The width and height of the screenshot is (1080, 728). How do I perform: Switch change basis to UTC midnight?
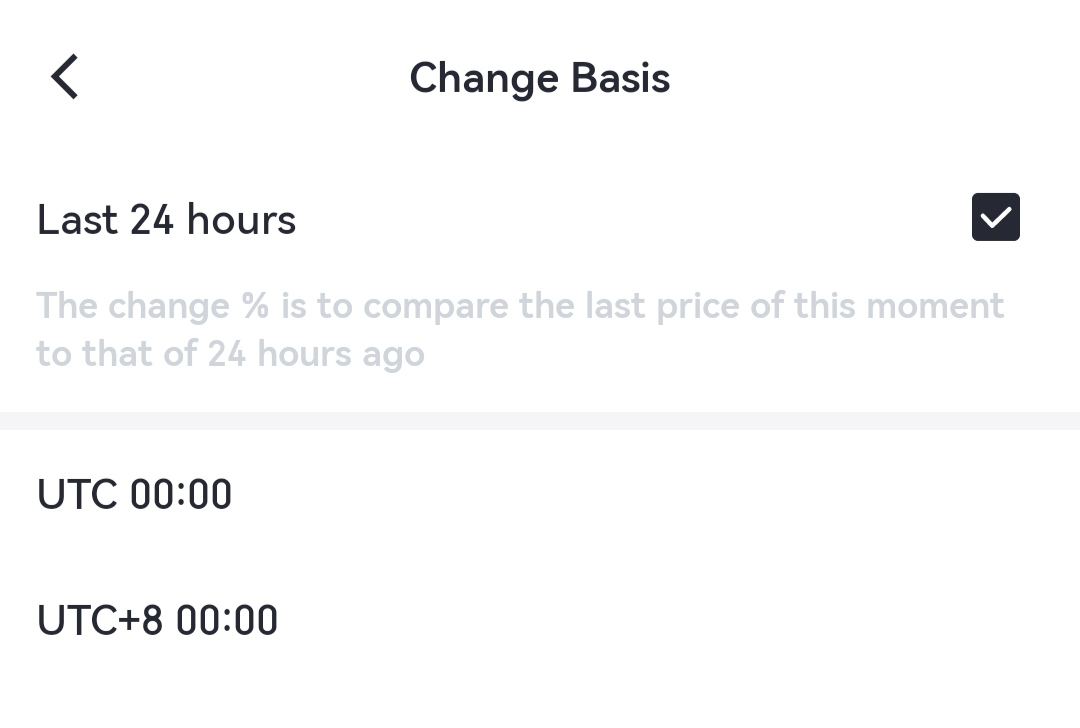[x=134, y=495]
